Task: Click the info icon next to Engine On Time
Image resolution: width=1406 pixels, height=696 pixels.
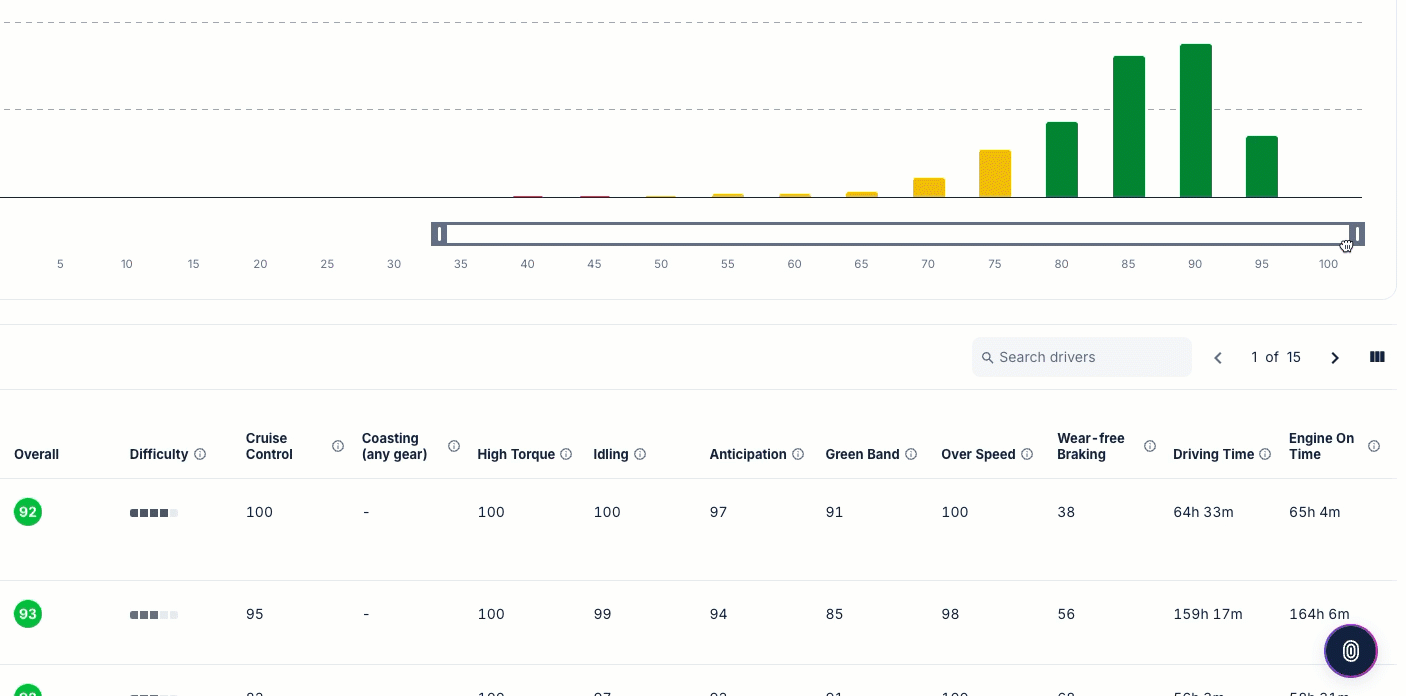Action: click(x=1374, y=447)
